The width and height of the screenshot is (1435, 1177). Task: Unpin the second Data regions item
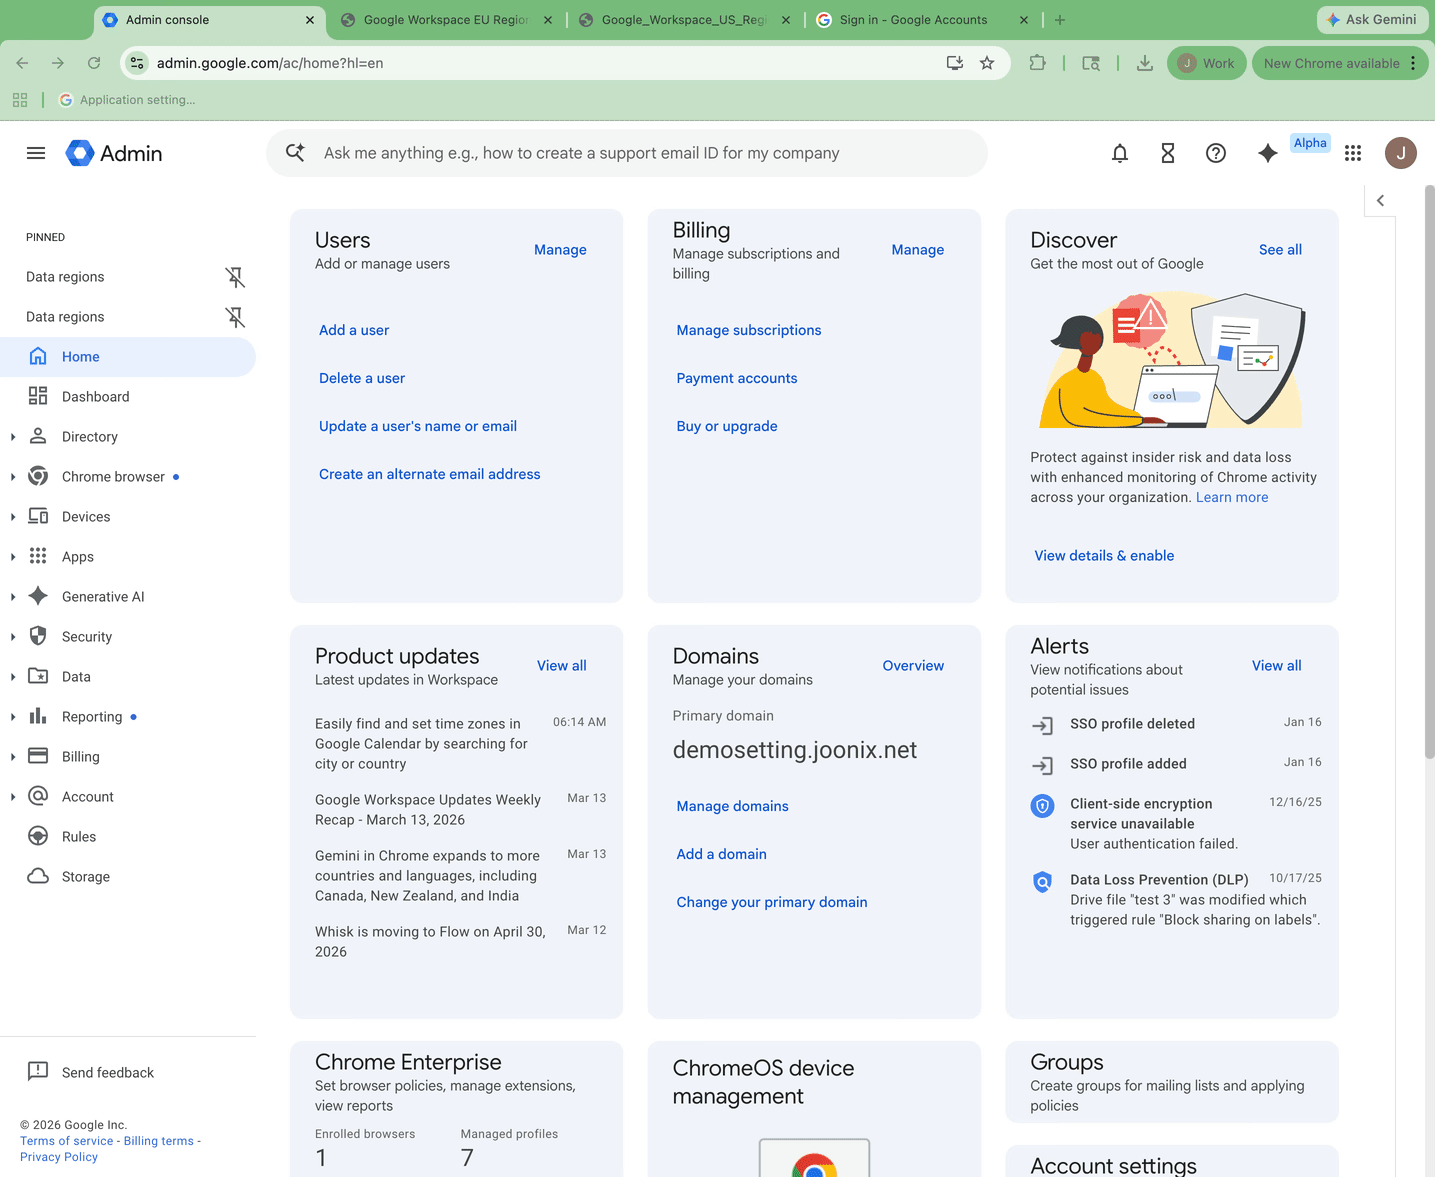[x=235, y=317]
